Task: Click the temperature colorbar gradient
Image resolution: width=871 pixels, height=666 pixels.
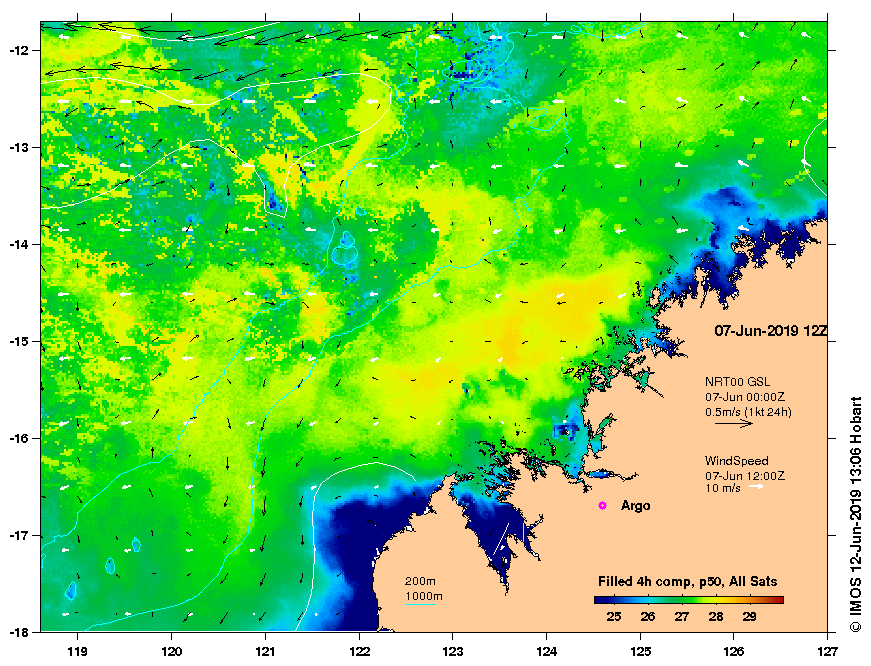Action: point(689,600)
